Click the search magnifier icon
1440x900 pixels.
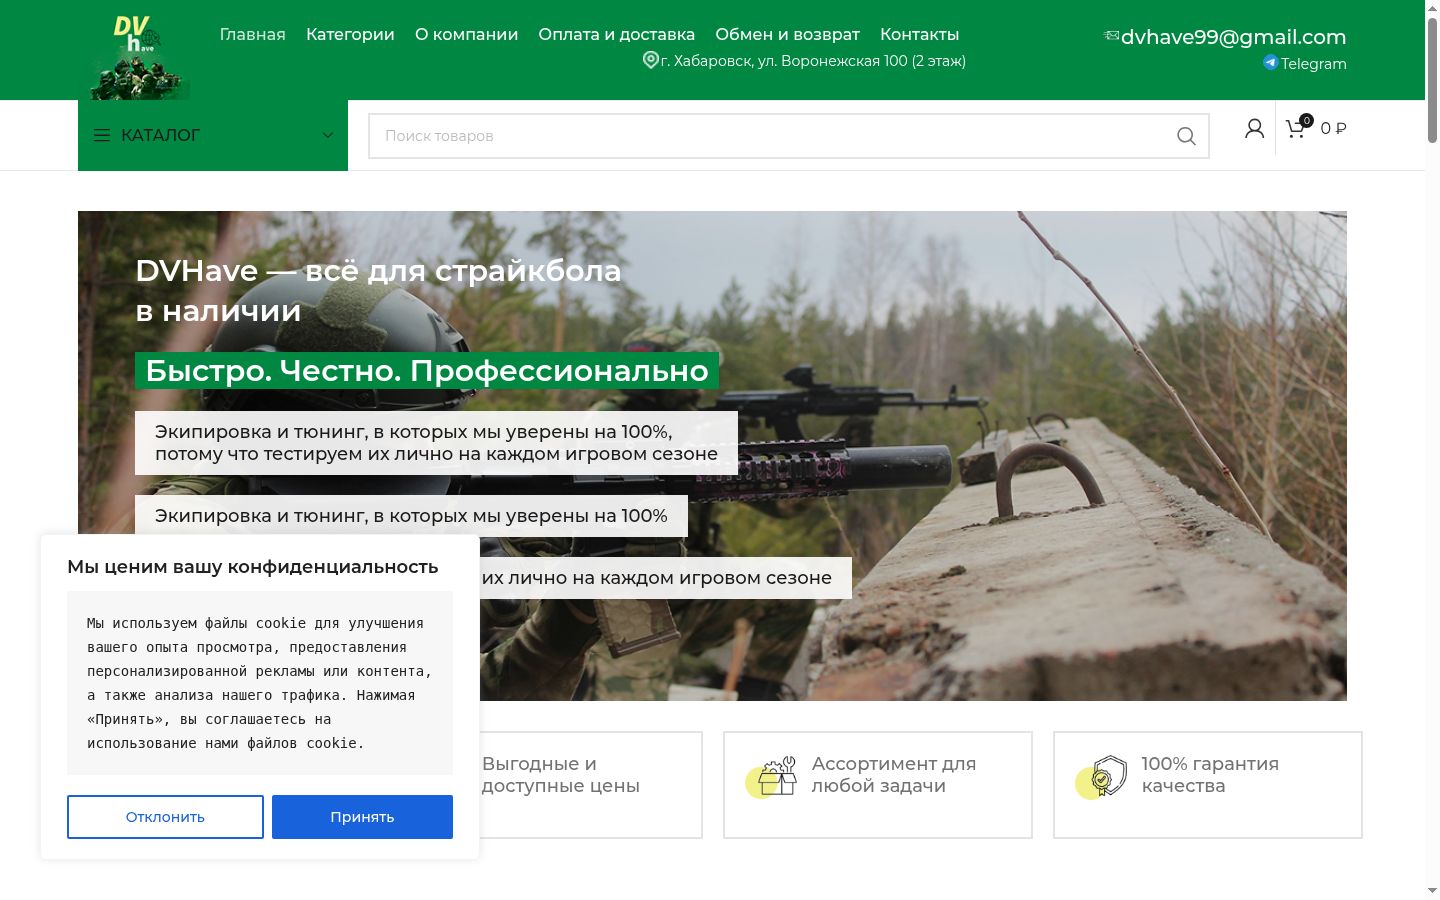tap(1186, 136)
